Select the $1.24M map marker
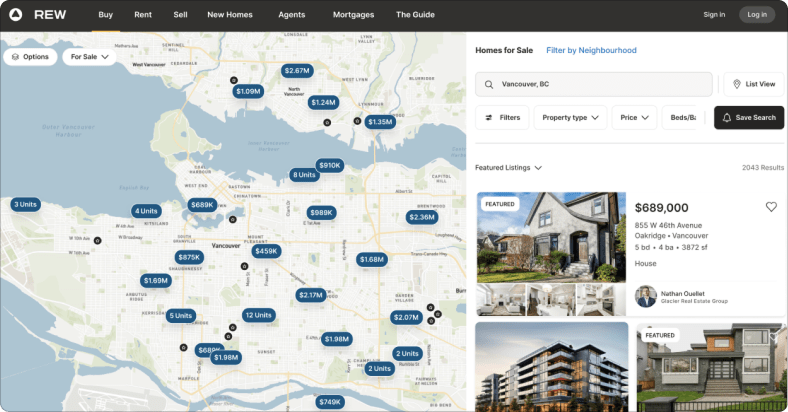 pyautogui.click(x=323, y=102)
